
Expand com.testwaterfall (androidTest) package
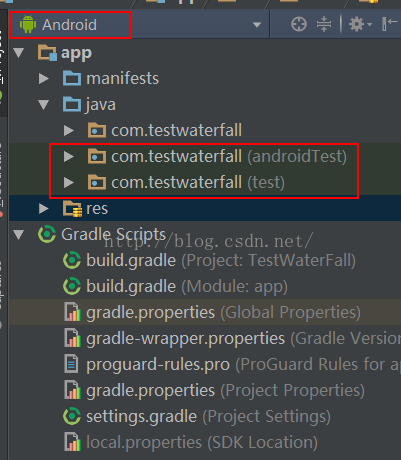(x=69, y=156)
